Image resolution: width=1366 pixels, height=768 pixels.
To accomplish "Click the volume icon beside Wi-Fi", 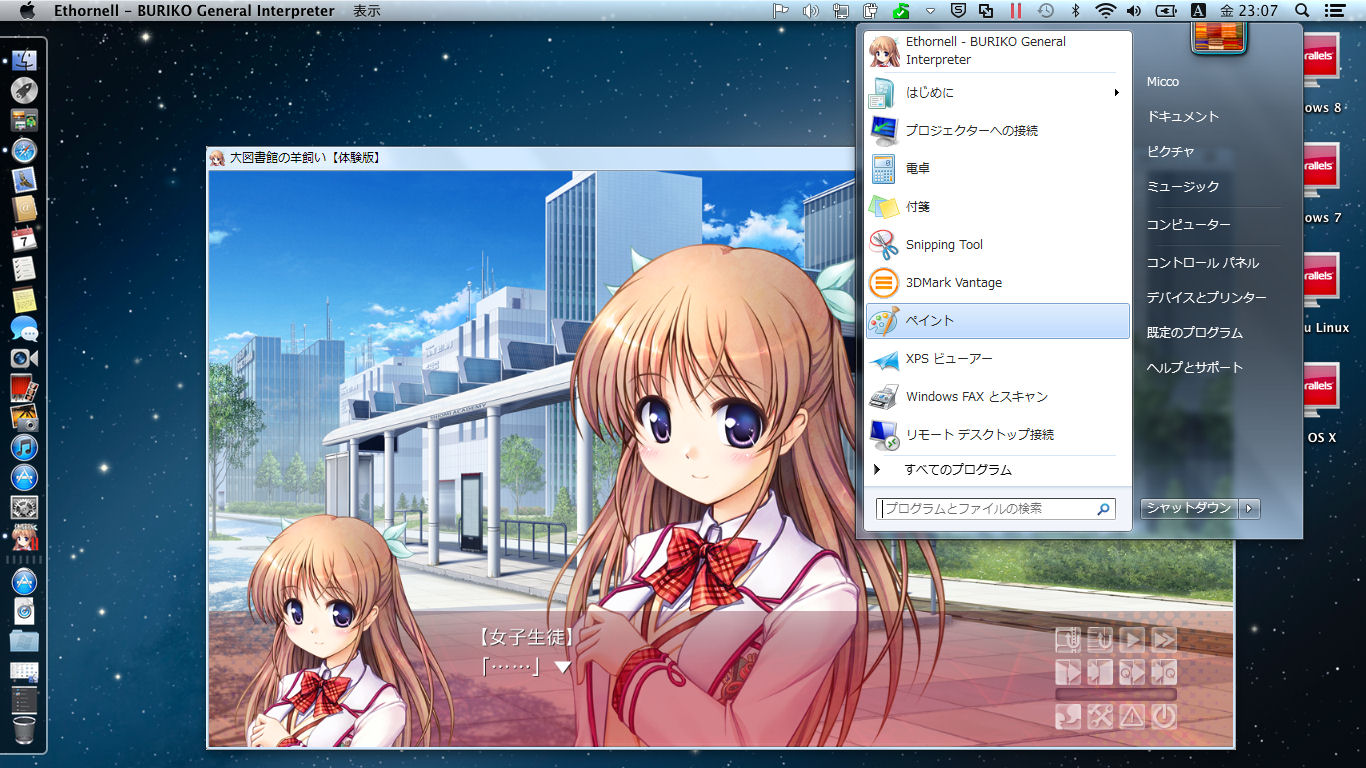I will pyautogui.click(x=1134, y=11).
